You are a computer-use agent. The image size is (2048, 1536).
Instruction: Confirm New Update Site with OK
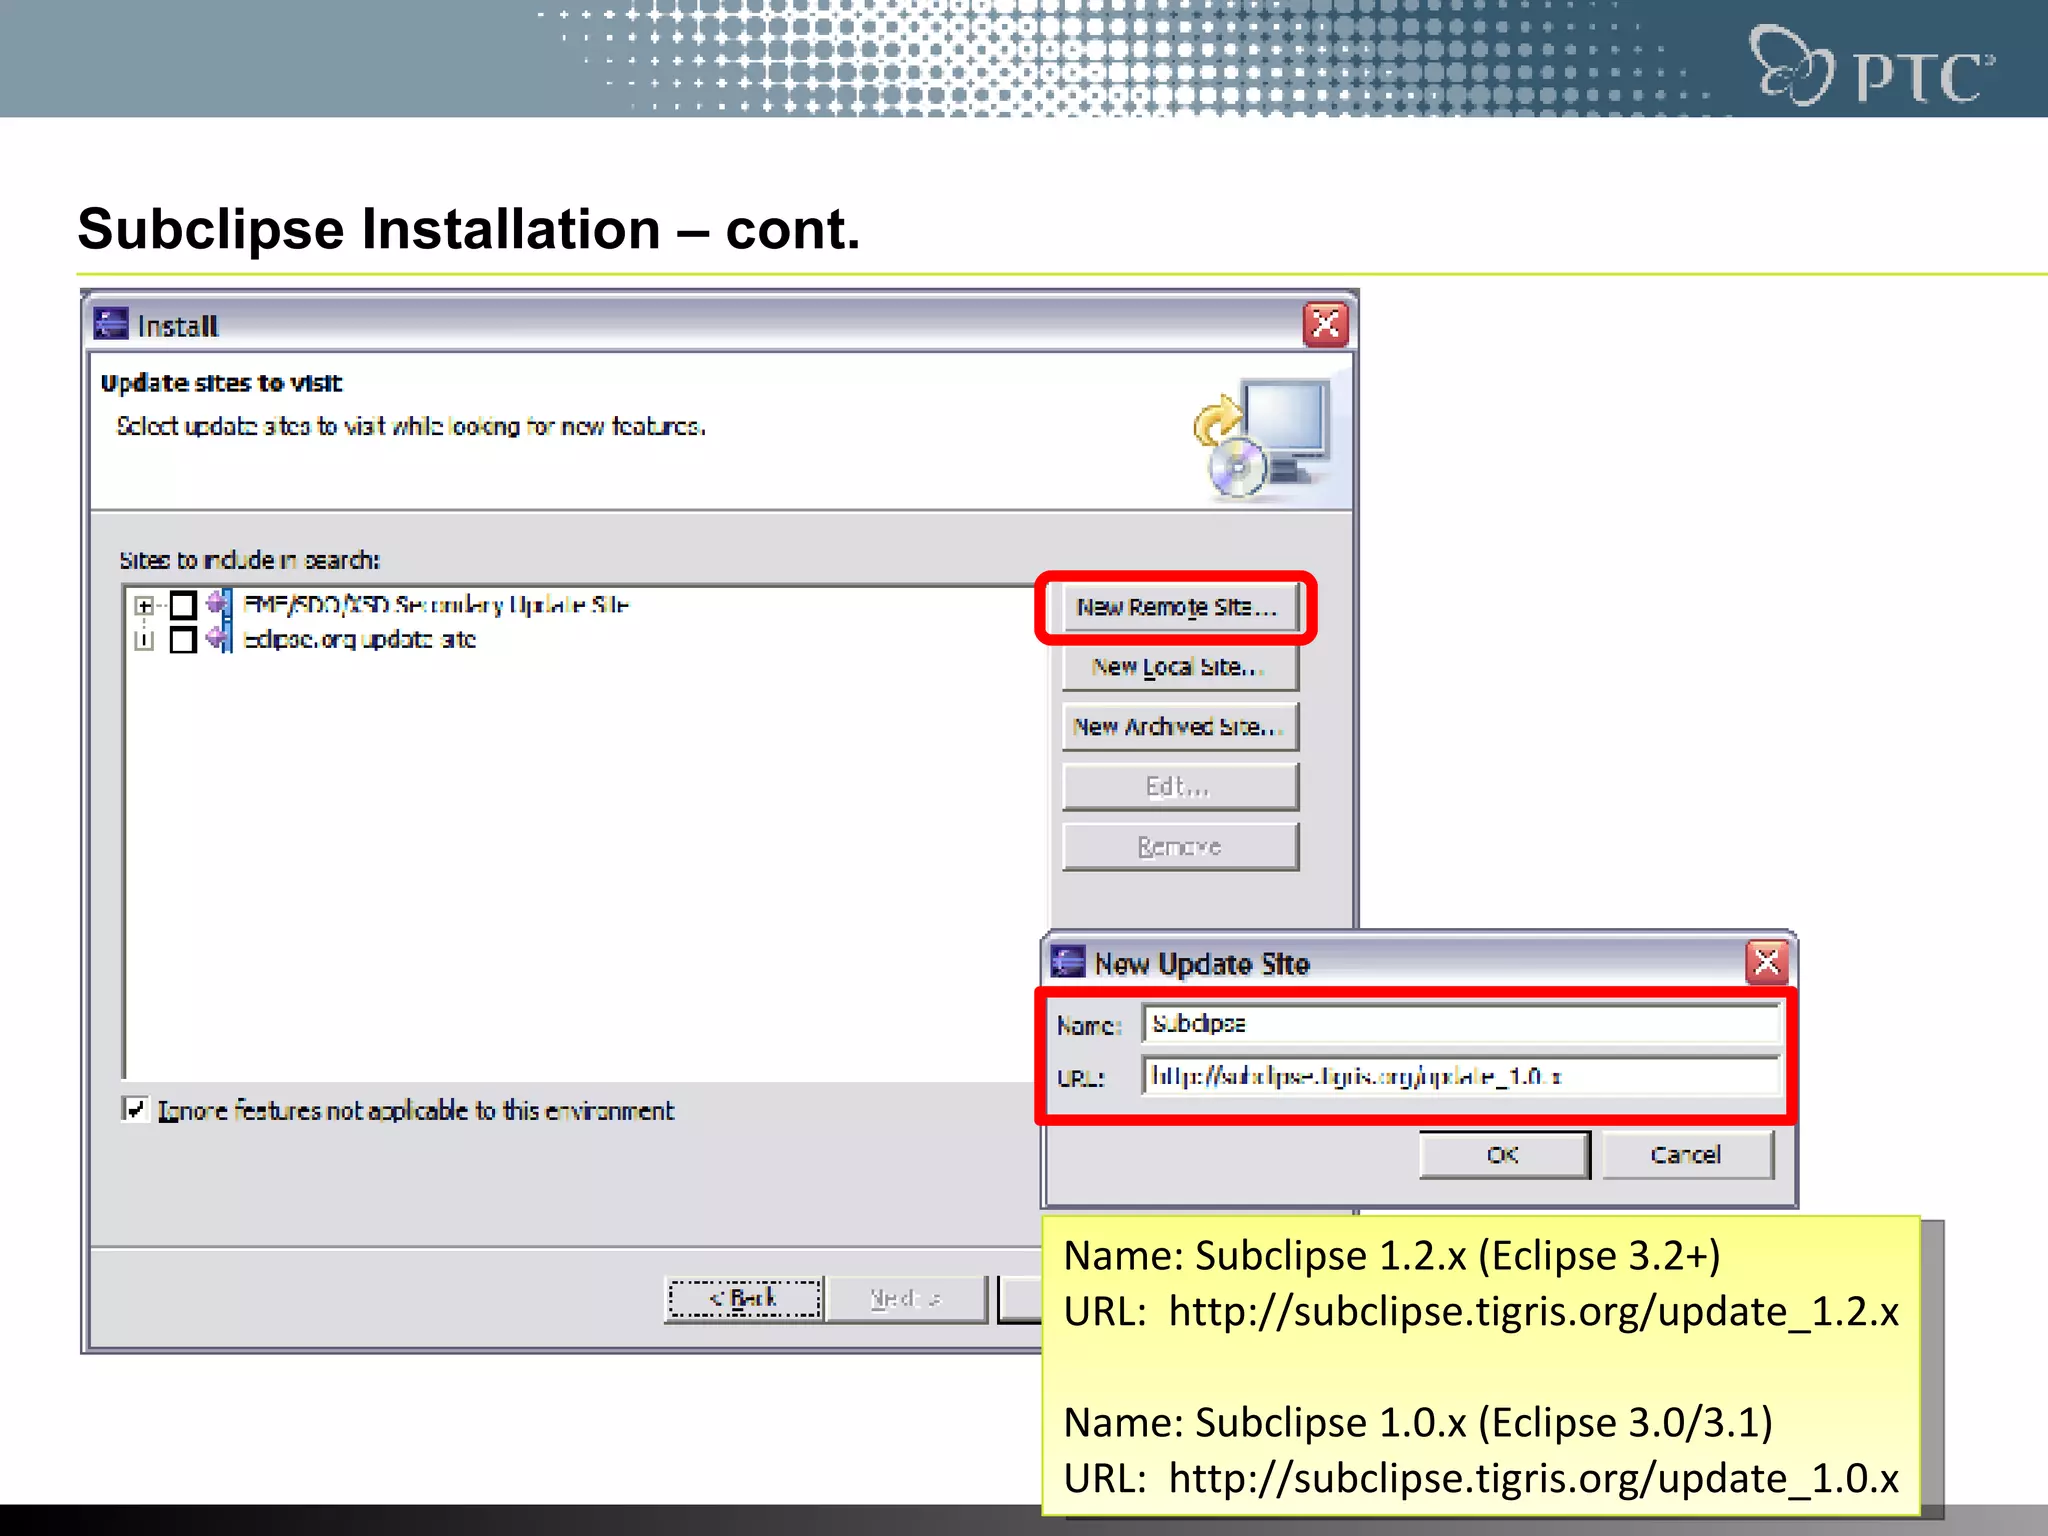1504,1155
